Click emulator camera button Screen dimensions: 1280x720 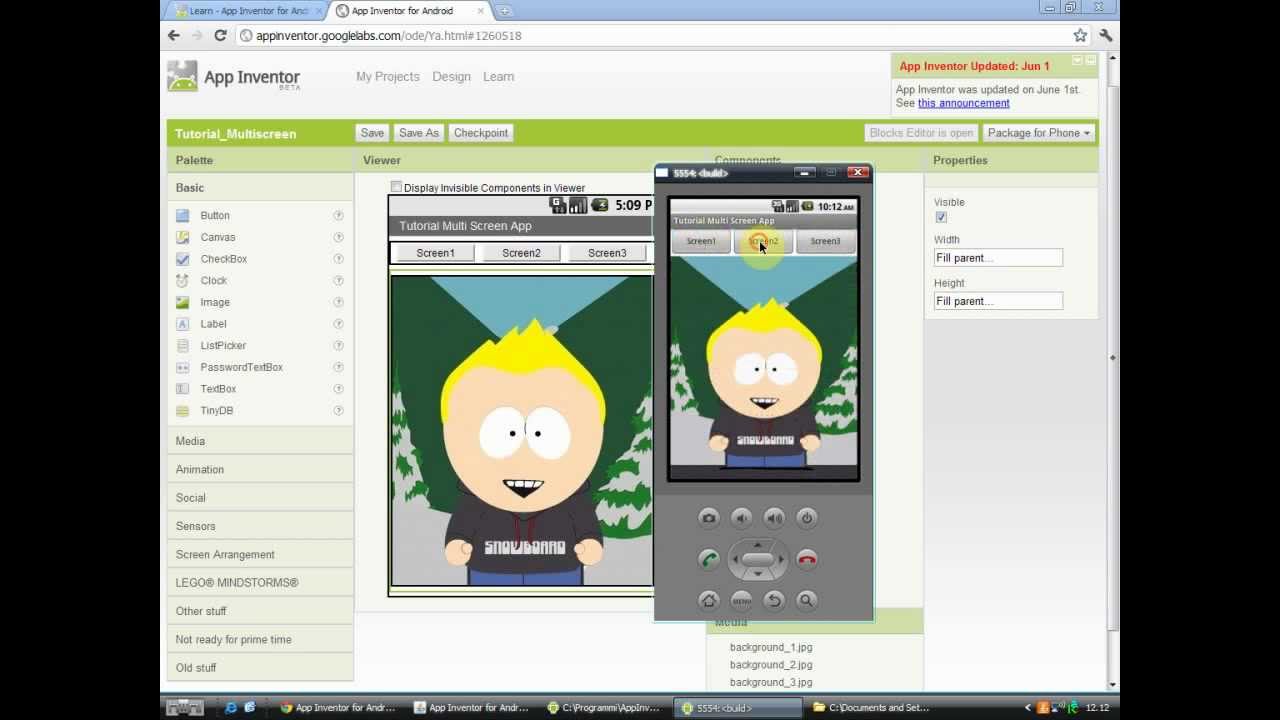coord(709,517)
